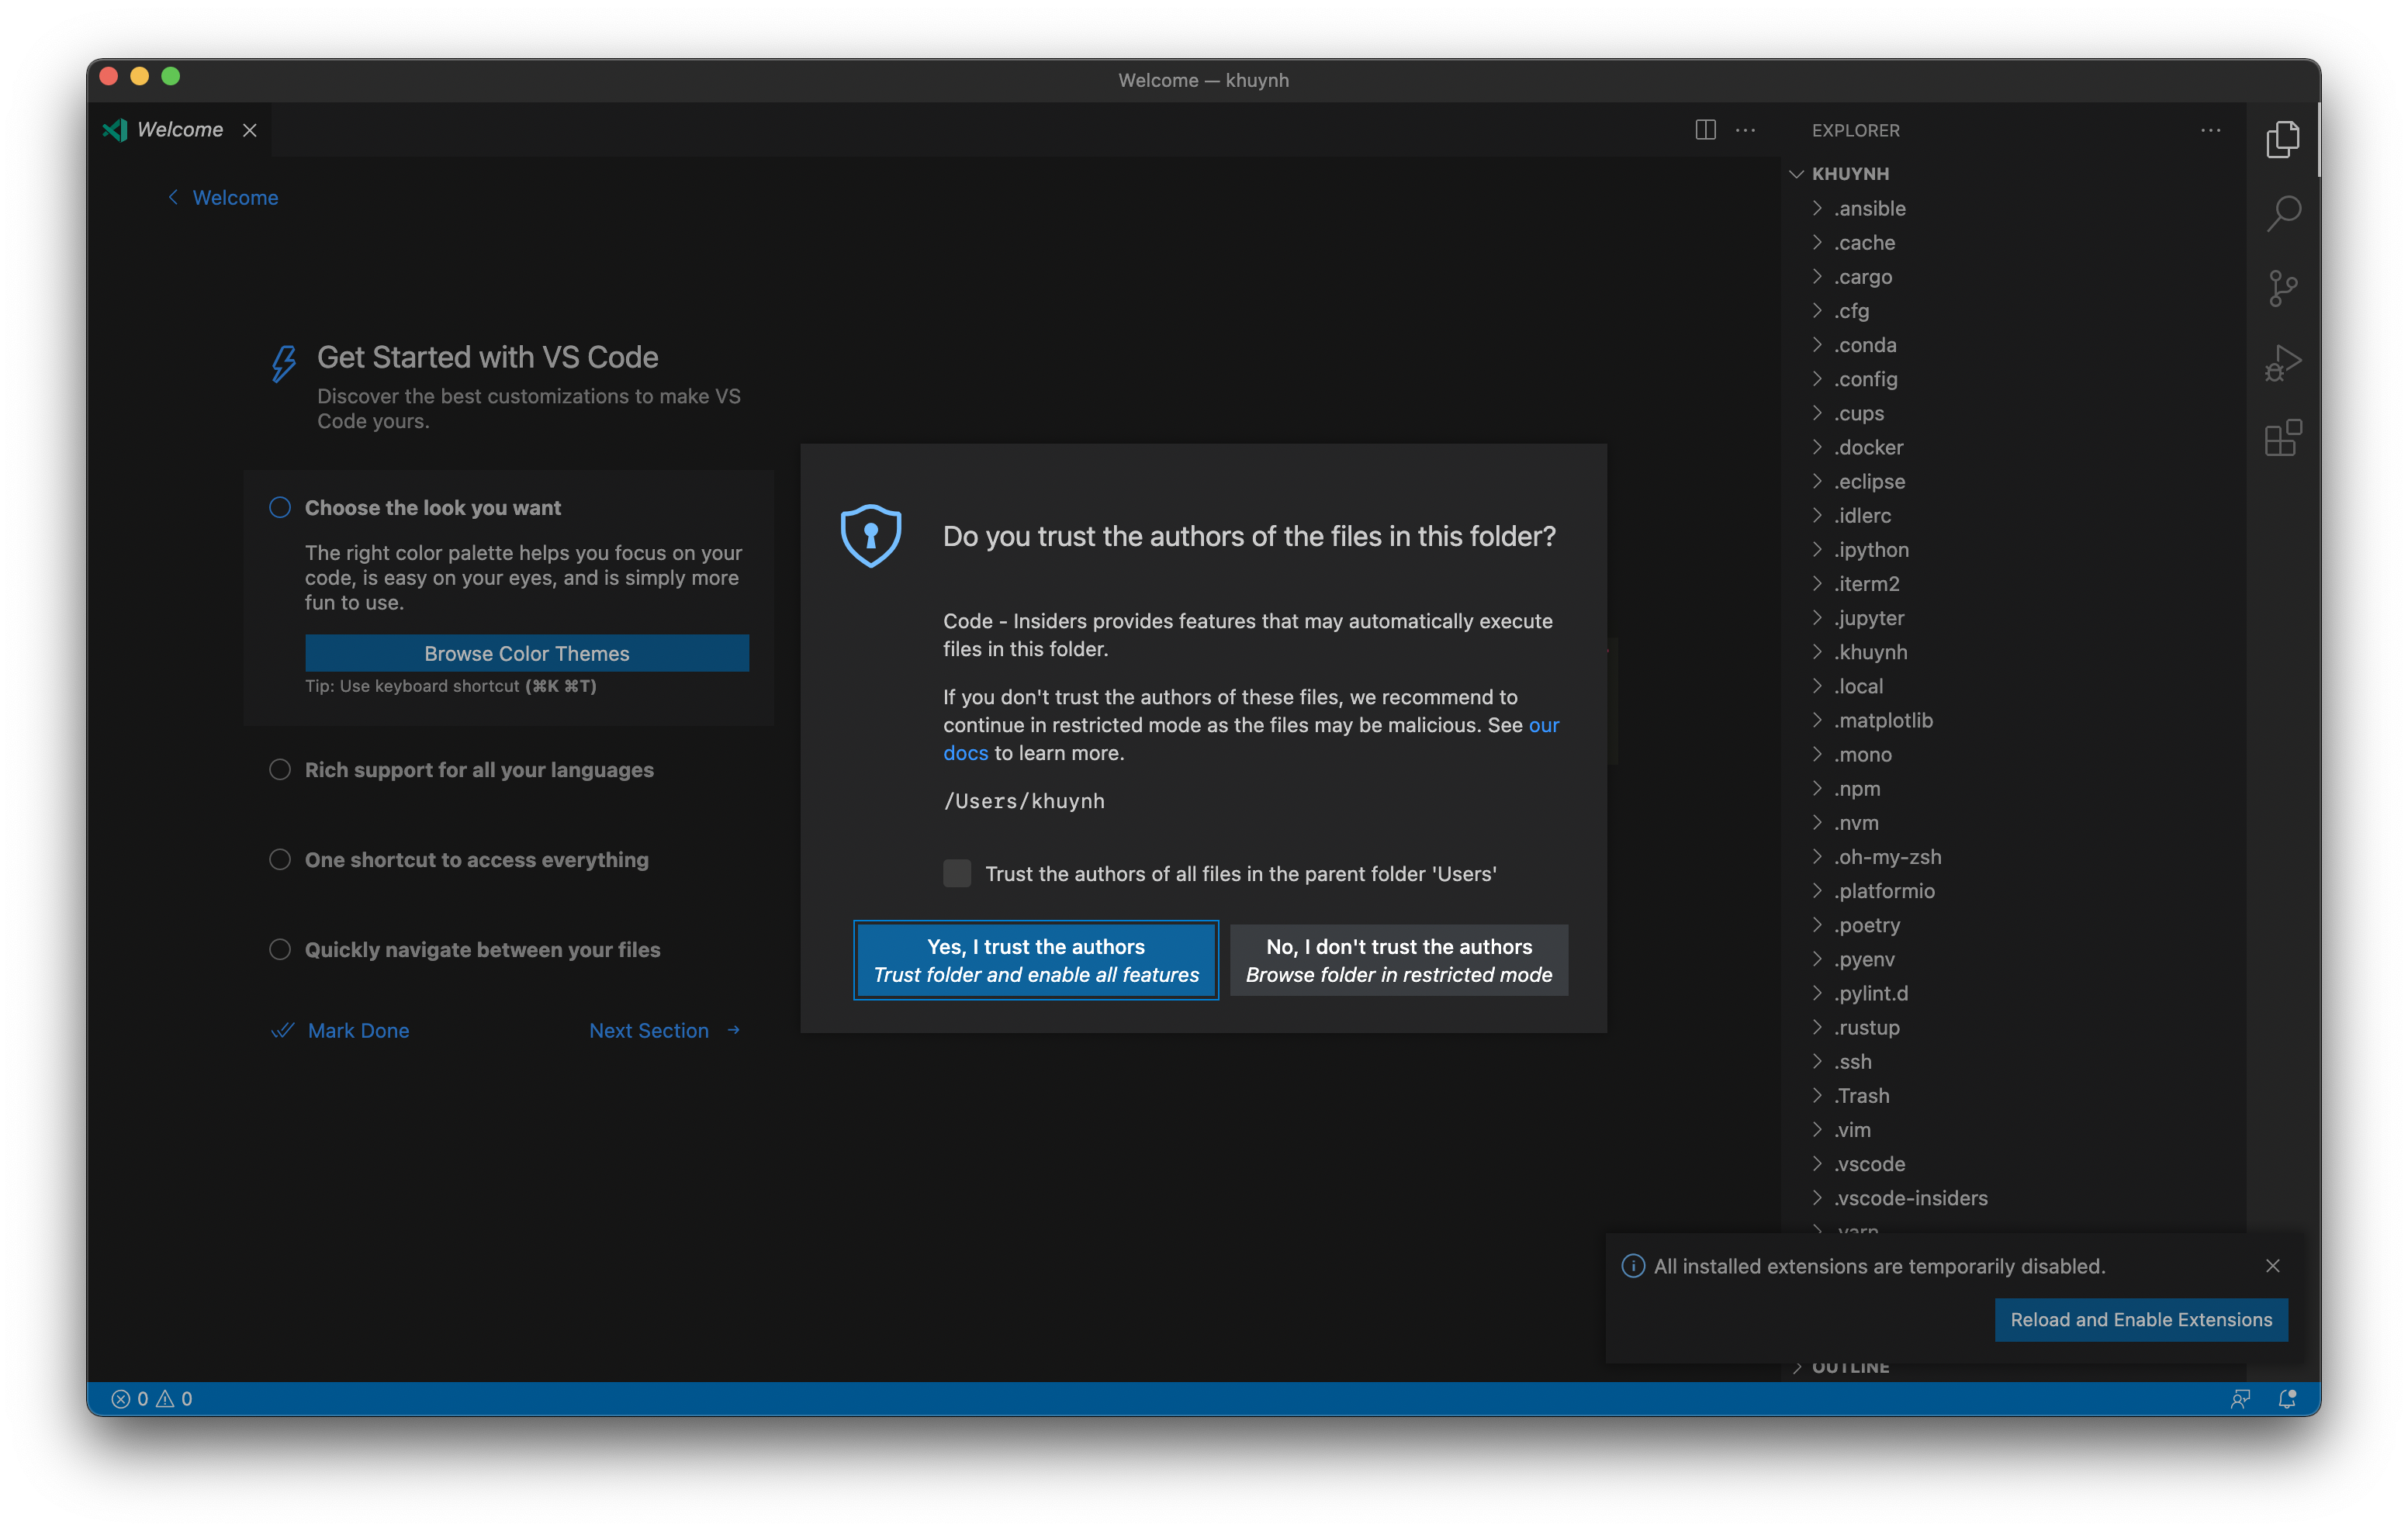Screen dimensions: 2408x1531
Task: Open the Extensions view
Action: pos(2284,438)
